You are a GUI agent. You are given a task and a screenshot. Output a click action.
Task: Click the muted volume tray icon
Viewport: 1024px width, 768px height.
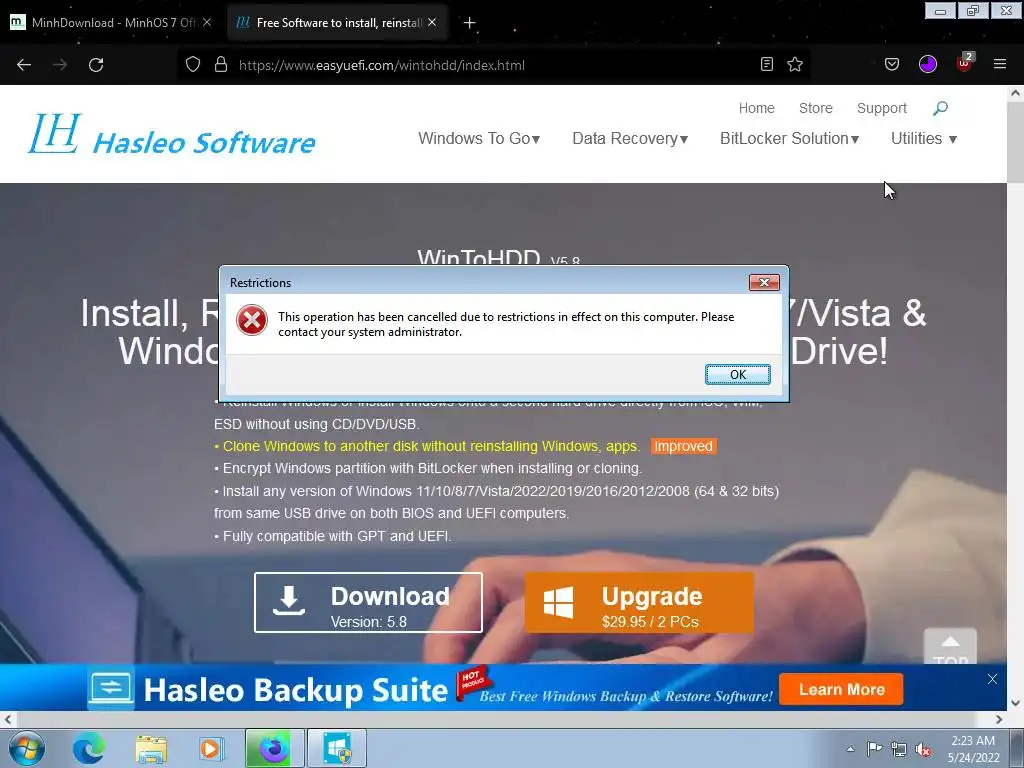click(x=923, y=749)
